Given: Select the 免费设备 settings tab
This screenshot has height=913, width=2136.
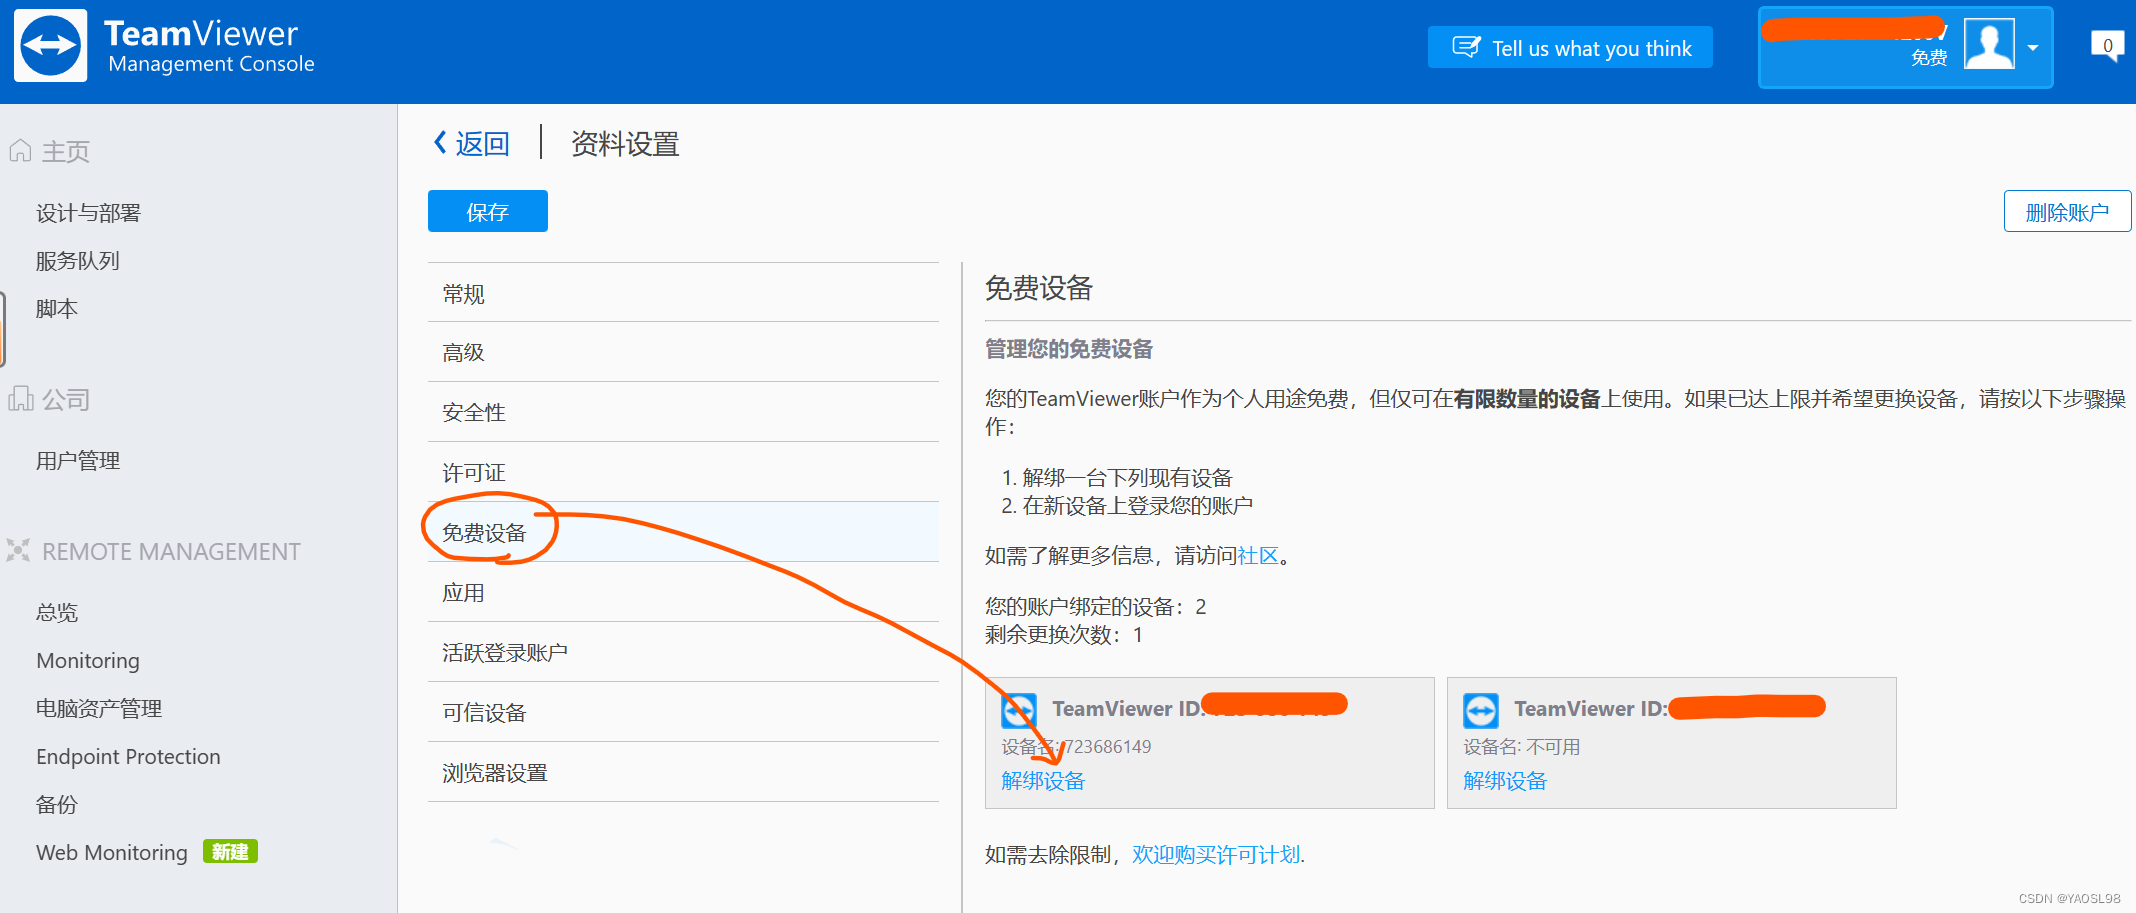Looking at the screenshot, I should pyautogui.click(x=683, y=532).
